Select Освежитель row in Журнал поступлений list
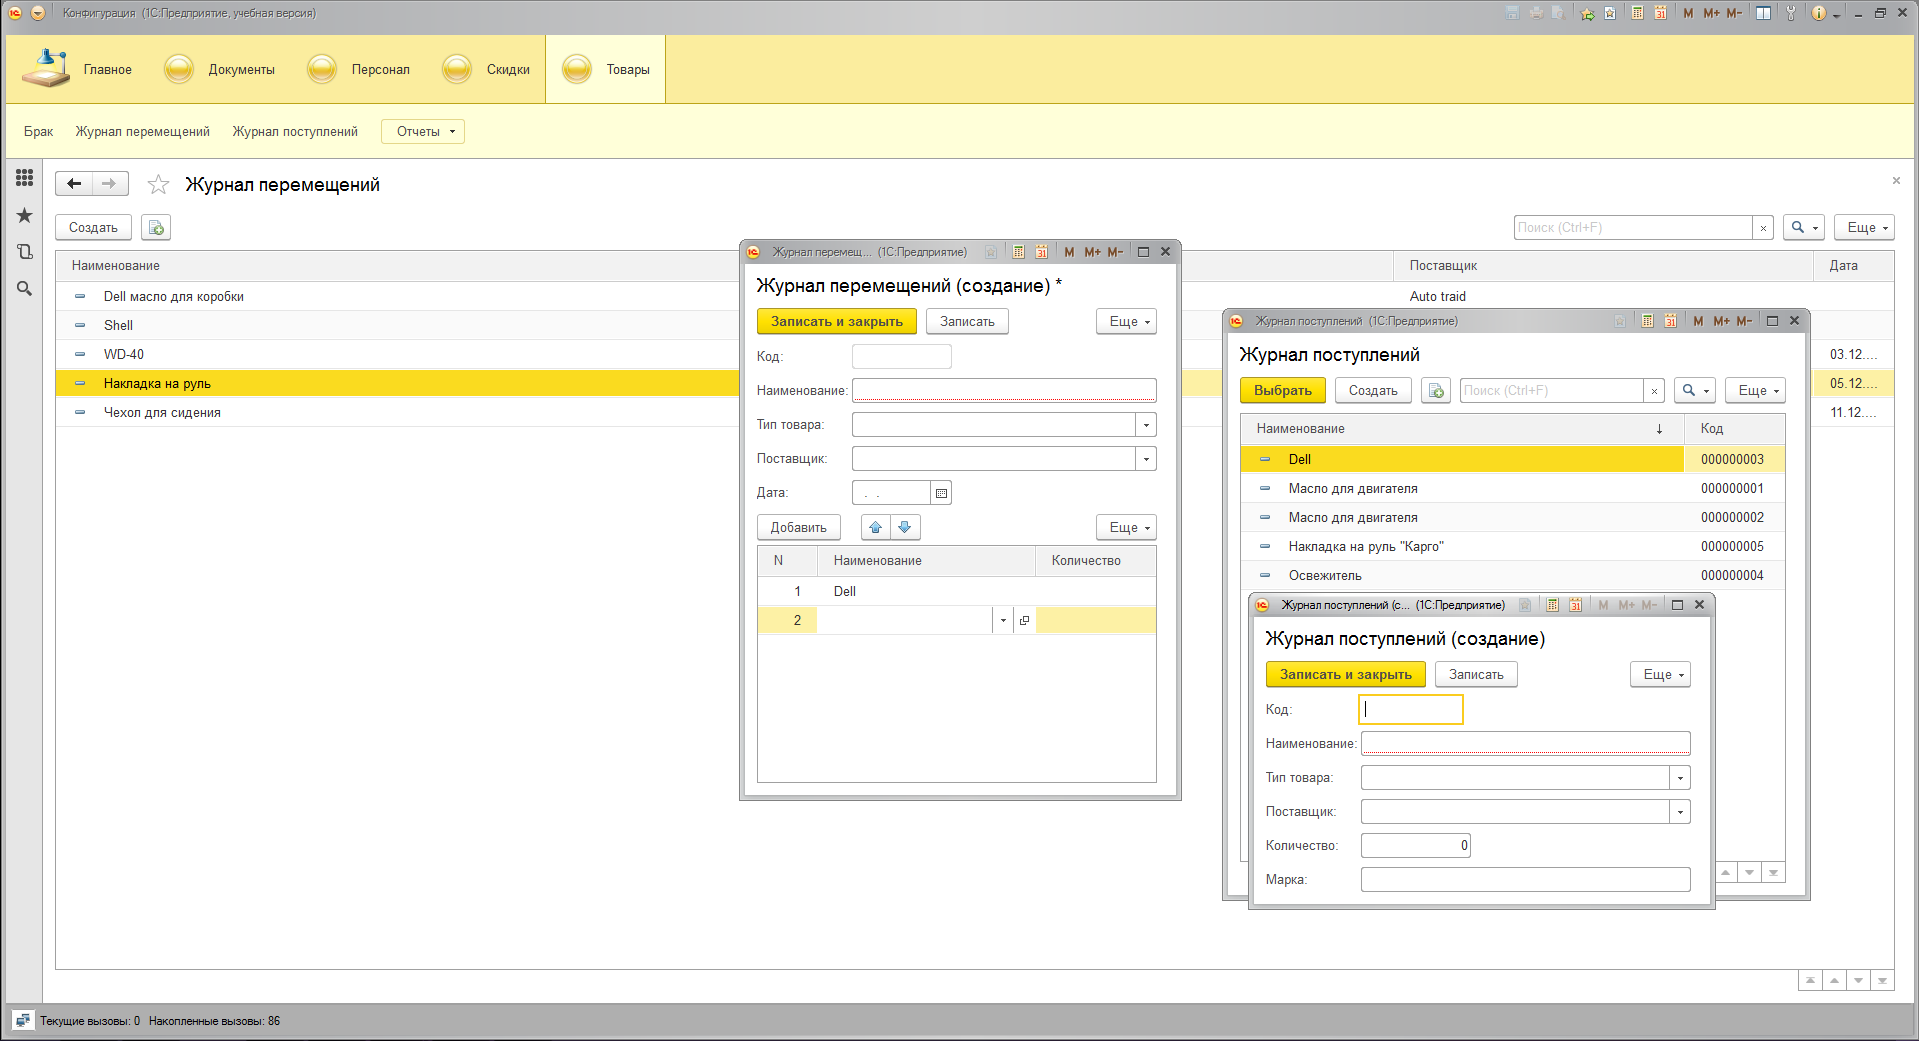 (1513, 575)
